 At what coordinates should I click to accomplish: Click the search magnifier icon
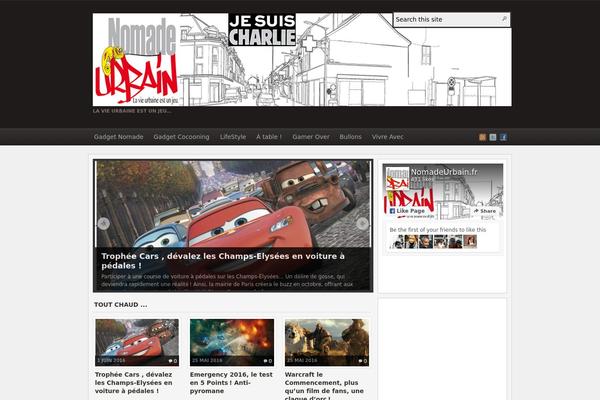(x=504, y=19)
